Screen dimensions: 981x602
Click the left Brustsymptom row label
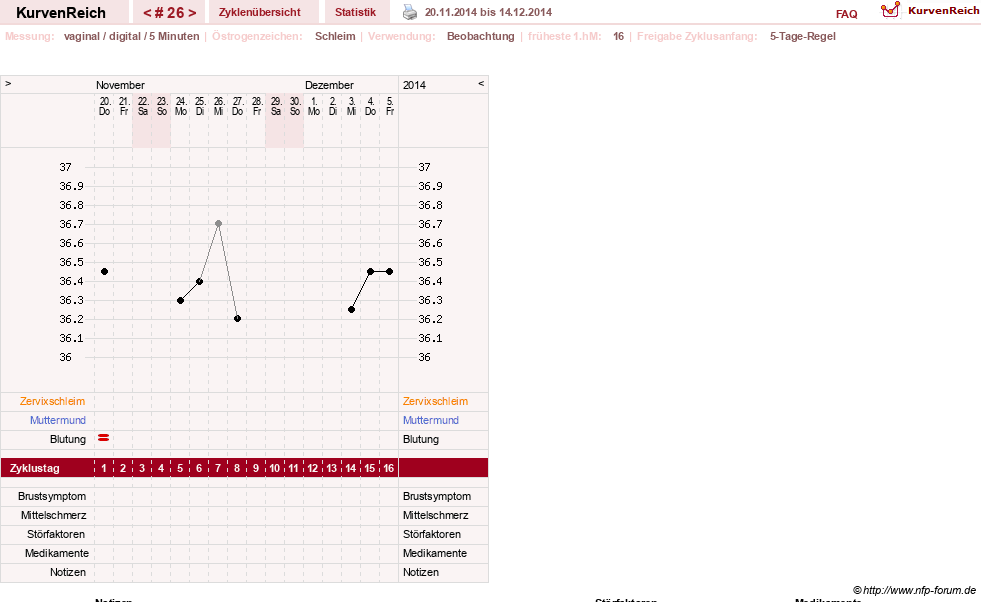pos(52,496)
